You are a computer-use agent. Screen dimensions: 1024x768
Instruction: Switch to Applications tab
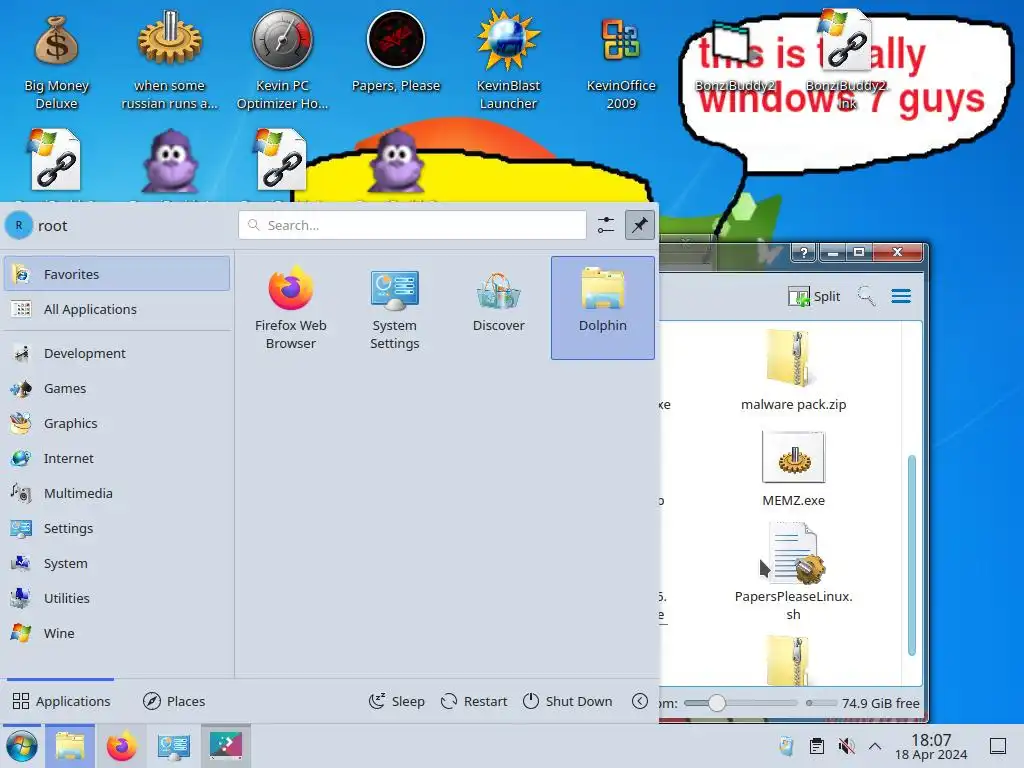coord(61,701)
